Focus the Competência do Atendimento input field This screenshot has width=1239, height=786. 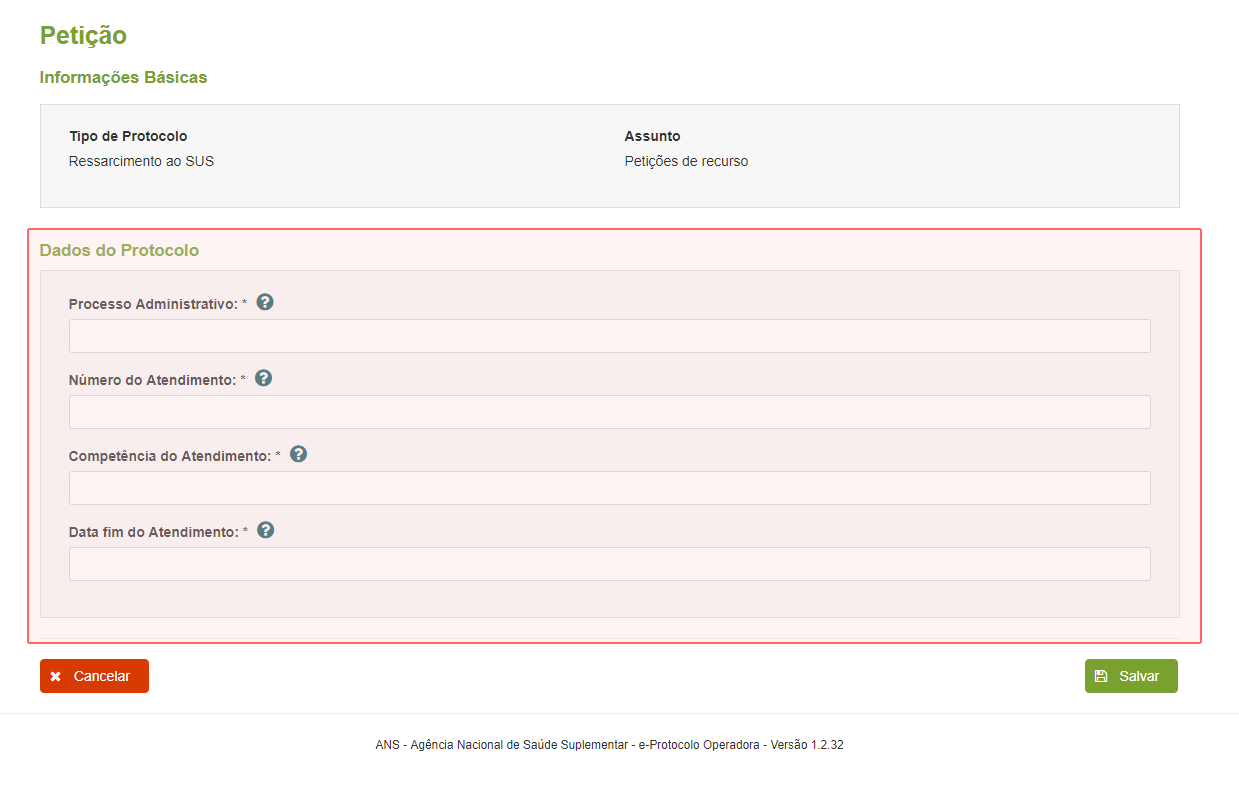click(609, 488)
